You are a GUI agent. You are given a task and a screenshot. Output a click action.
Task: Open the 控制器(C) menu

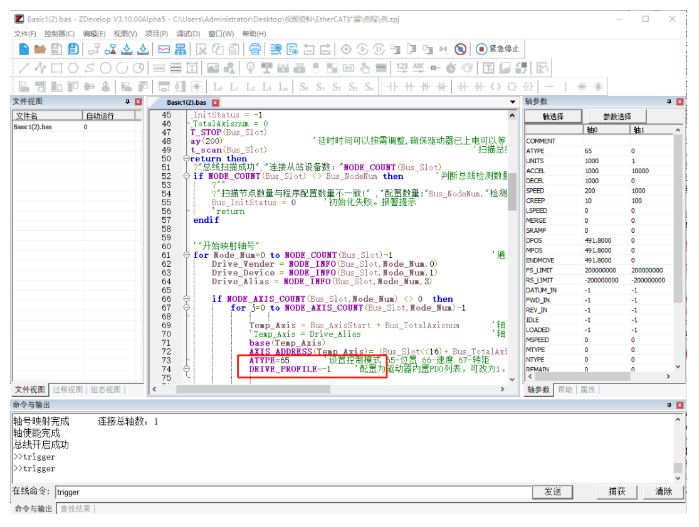pyautogui.click(x=58, y=33)
